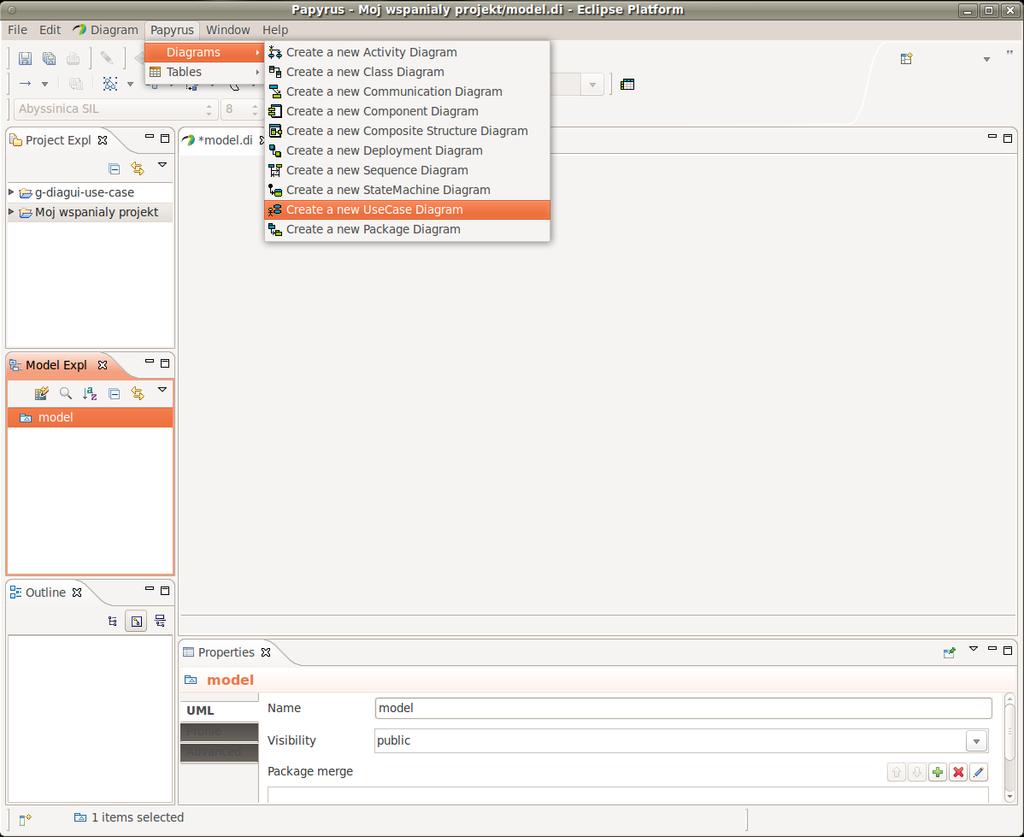The height and width of the screenshot is (837, 1024).
Task: Open the font name combo box
Action: click(x=115, y=109)
